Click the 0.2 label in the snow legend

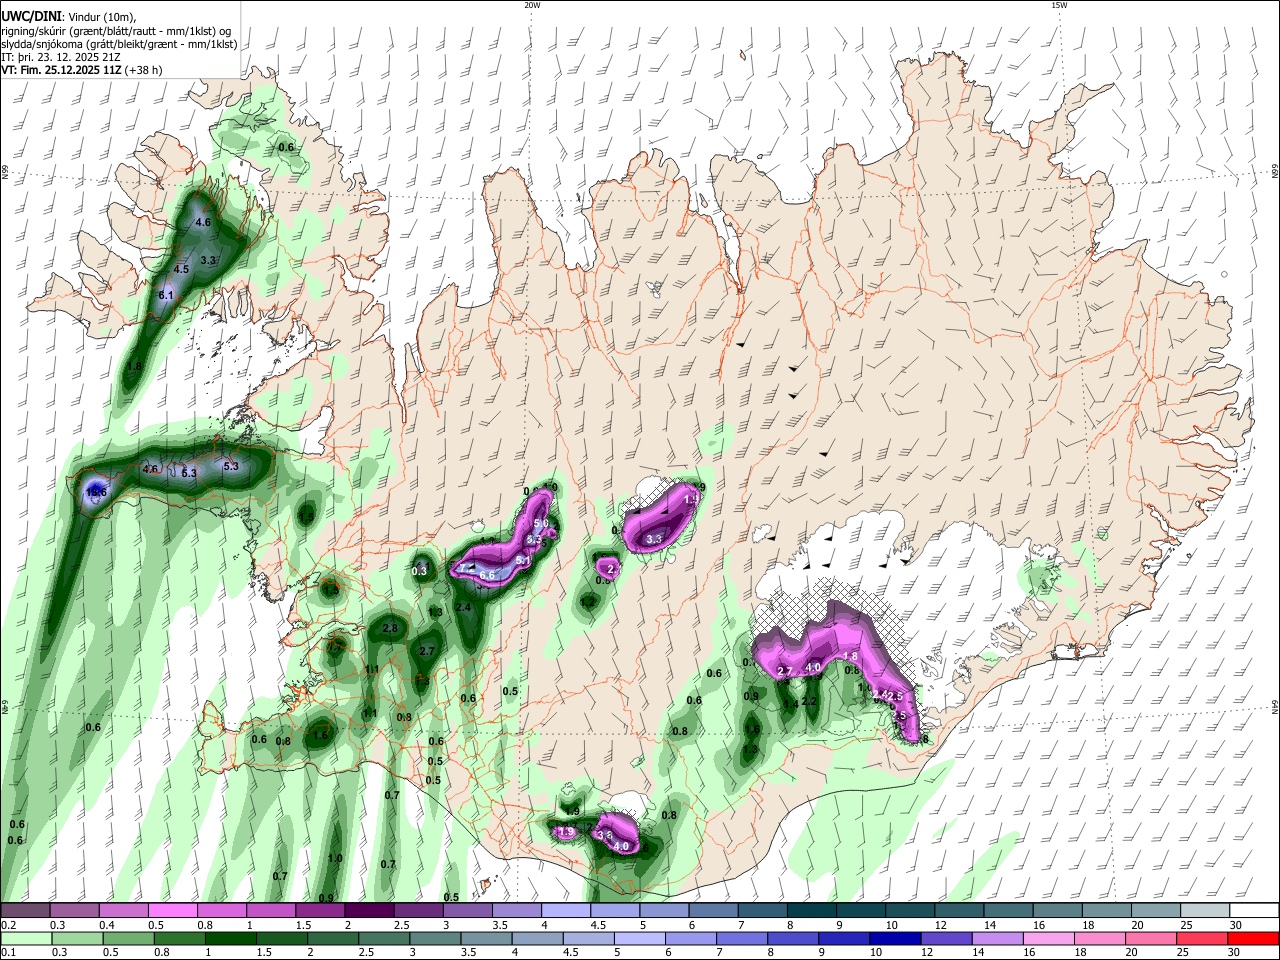(x=7, y=925)
